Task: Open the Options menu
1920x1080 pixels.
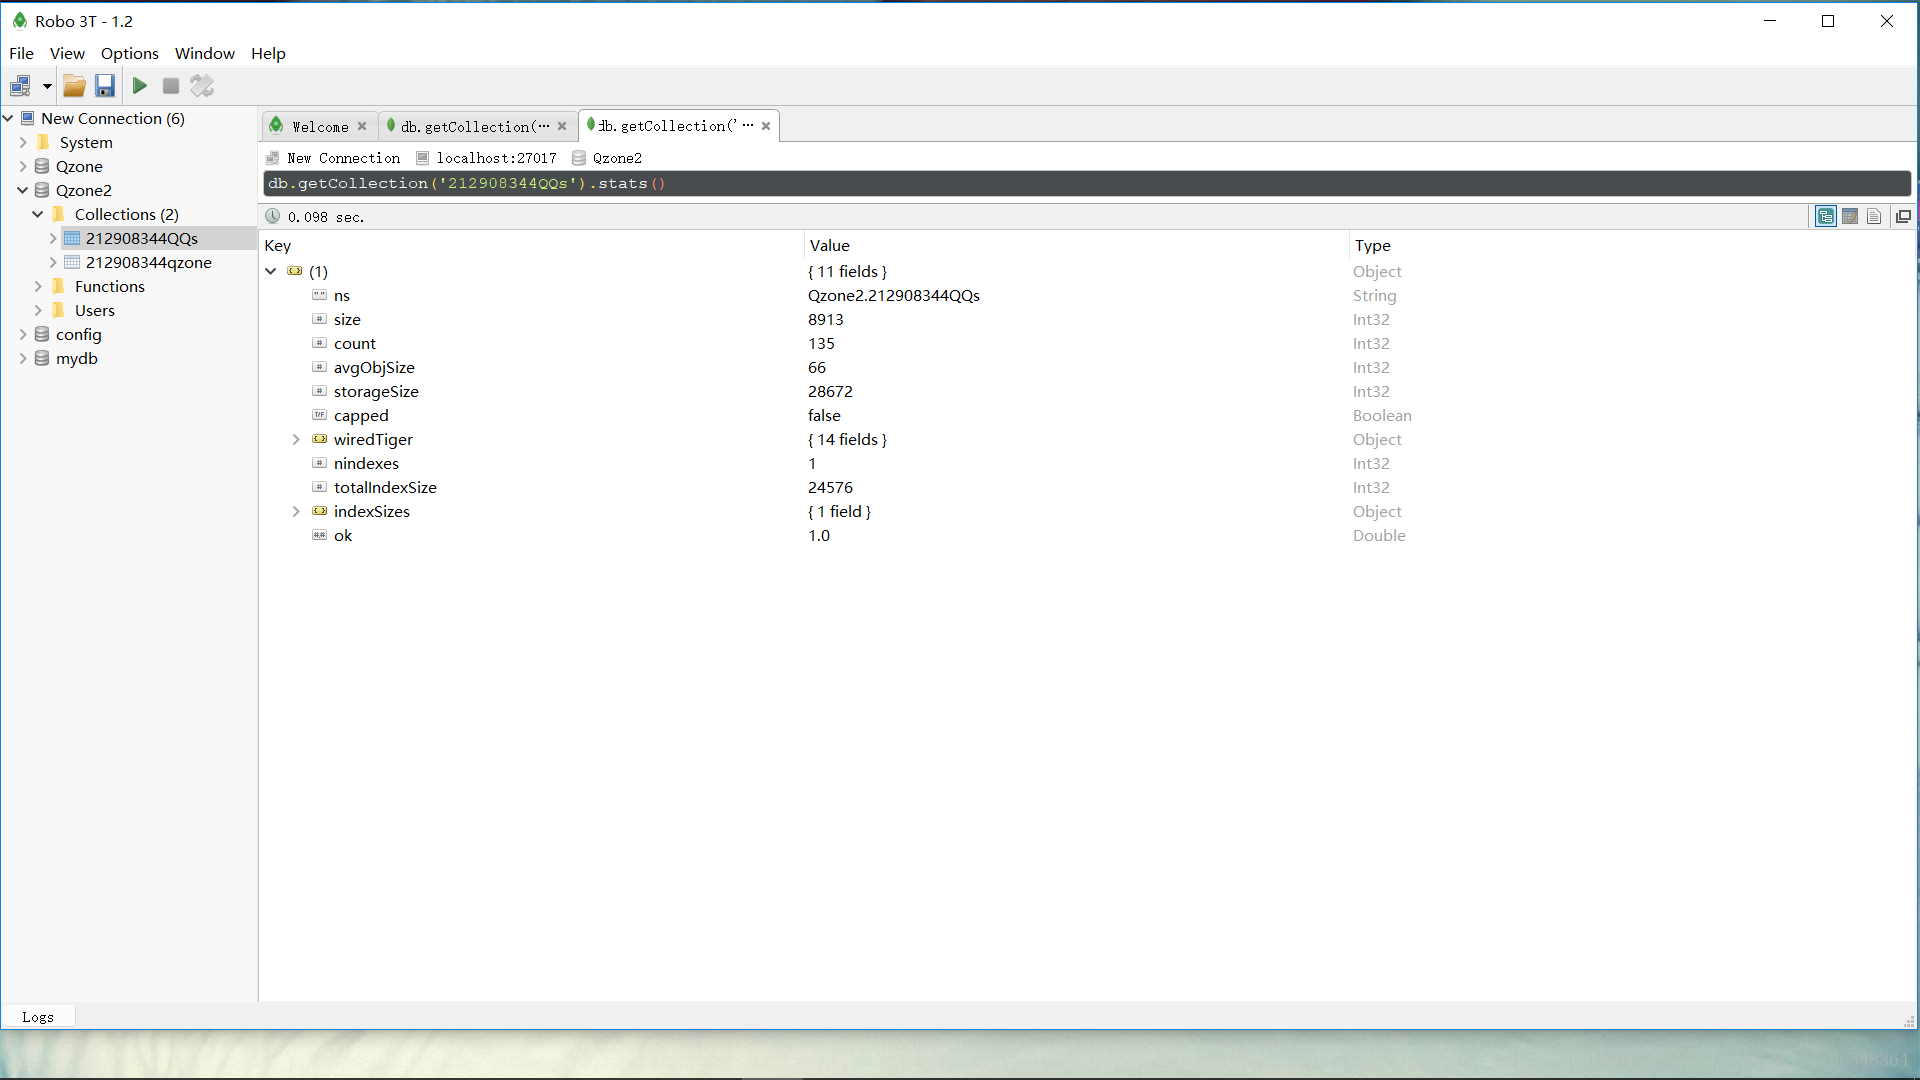Action: (129, 54)
